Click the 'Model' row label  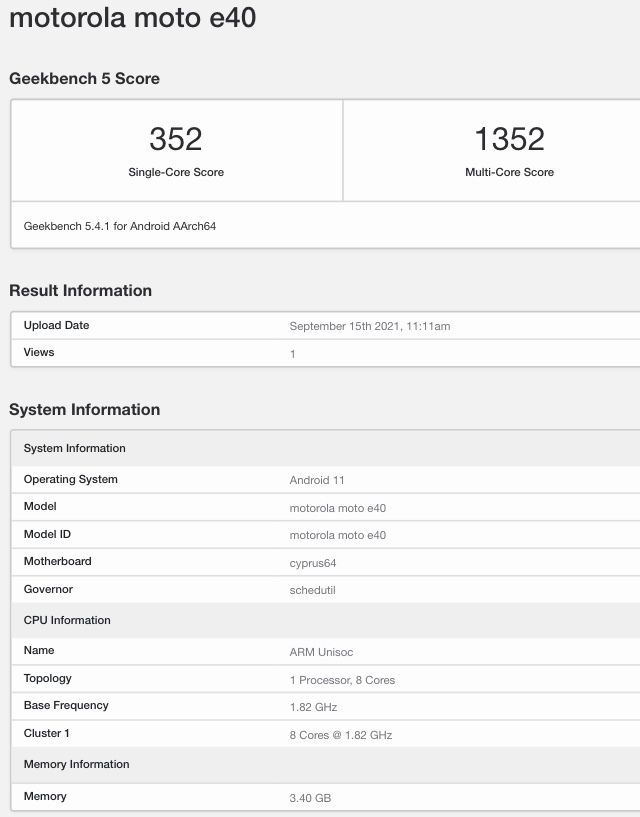click(40, 506)
